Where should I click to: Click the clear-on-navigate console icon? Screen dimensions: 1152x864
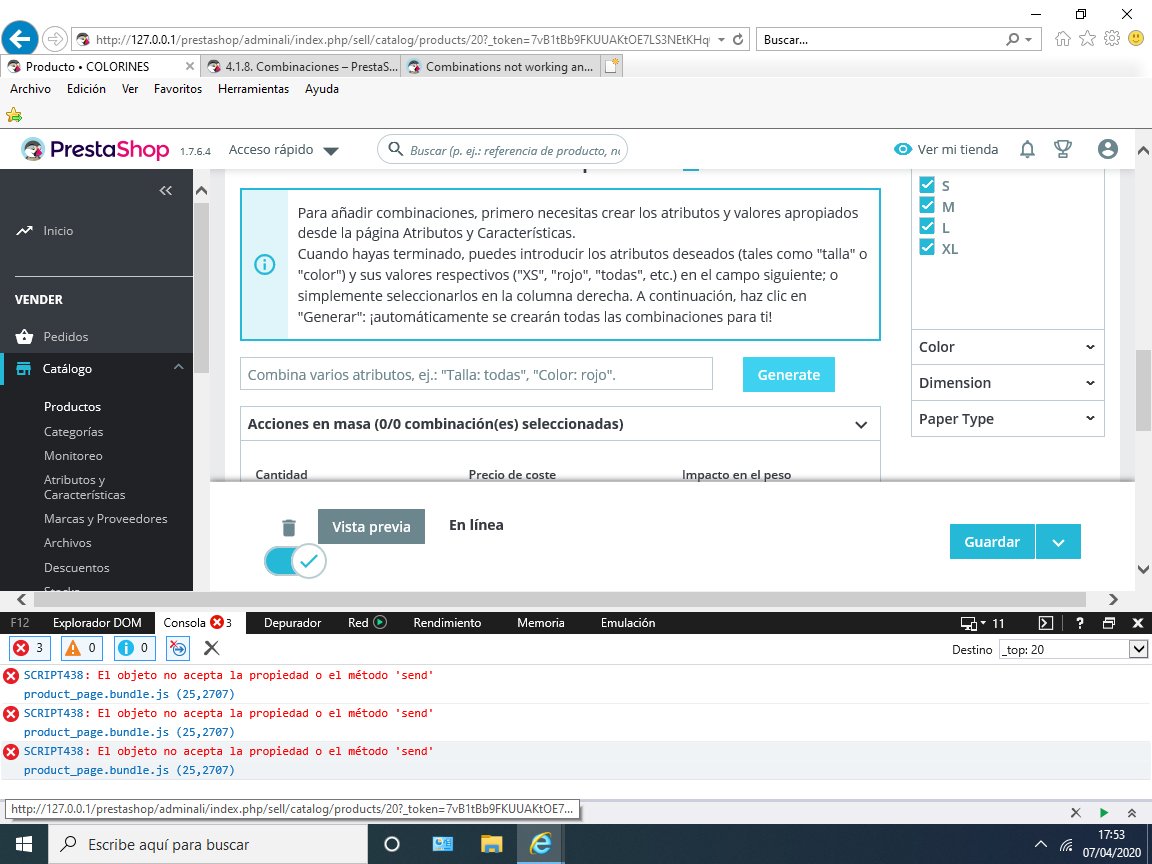[x=178, y=648]
